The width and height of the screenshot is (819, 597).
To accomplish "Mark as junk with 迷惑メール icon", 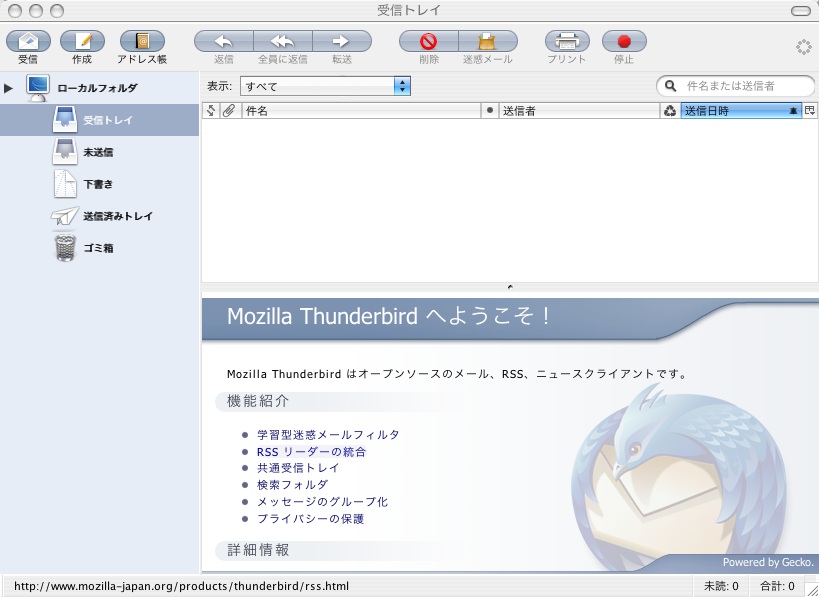I will pyautogui.click(x=487, y=41).
